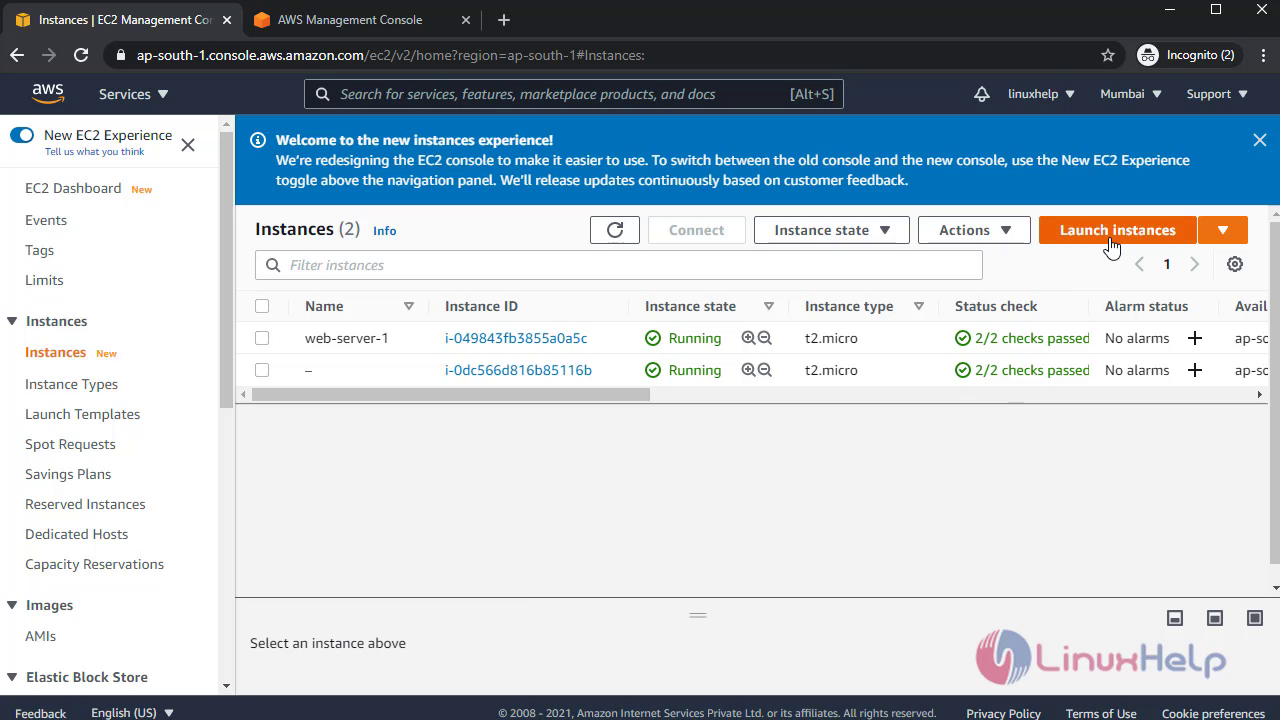Click info icon in welcome banner

coord(257,140)
